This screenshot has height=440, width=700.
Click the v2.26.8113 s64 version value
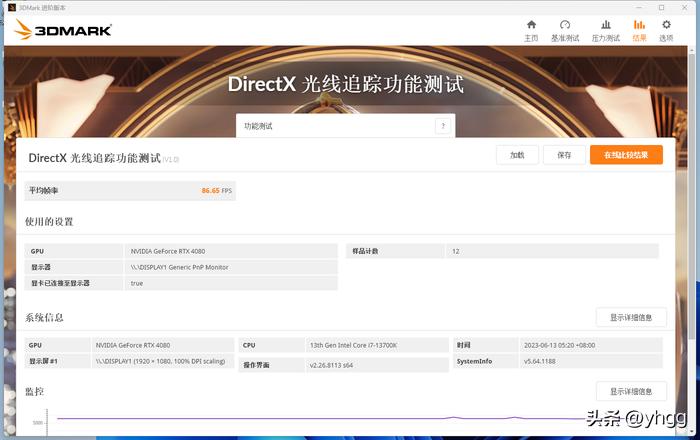[x=331, y=365]
